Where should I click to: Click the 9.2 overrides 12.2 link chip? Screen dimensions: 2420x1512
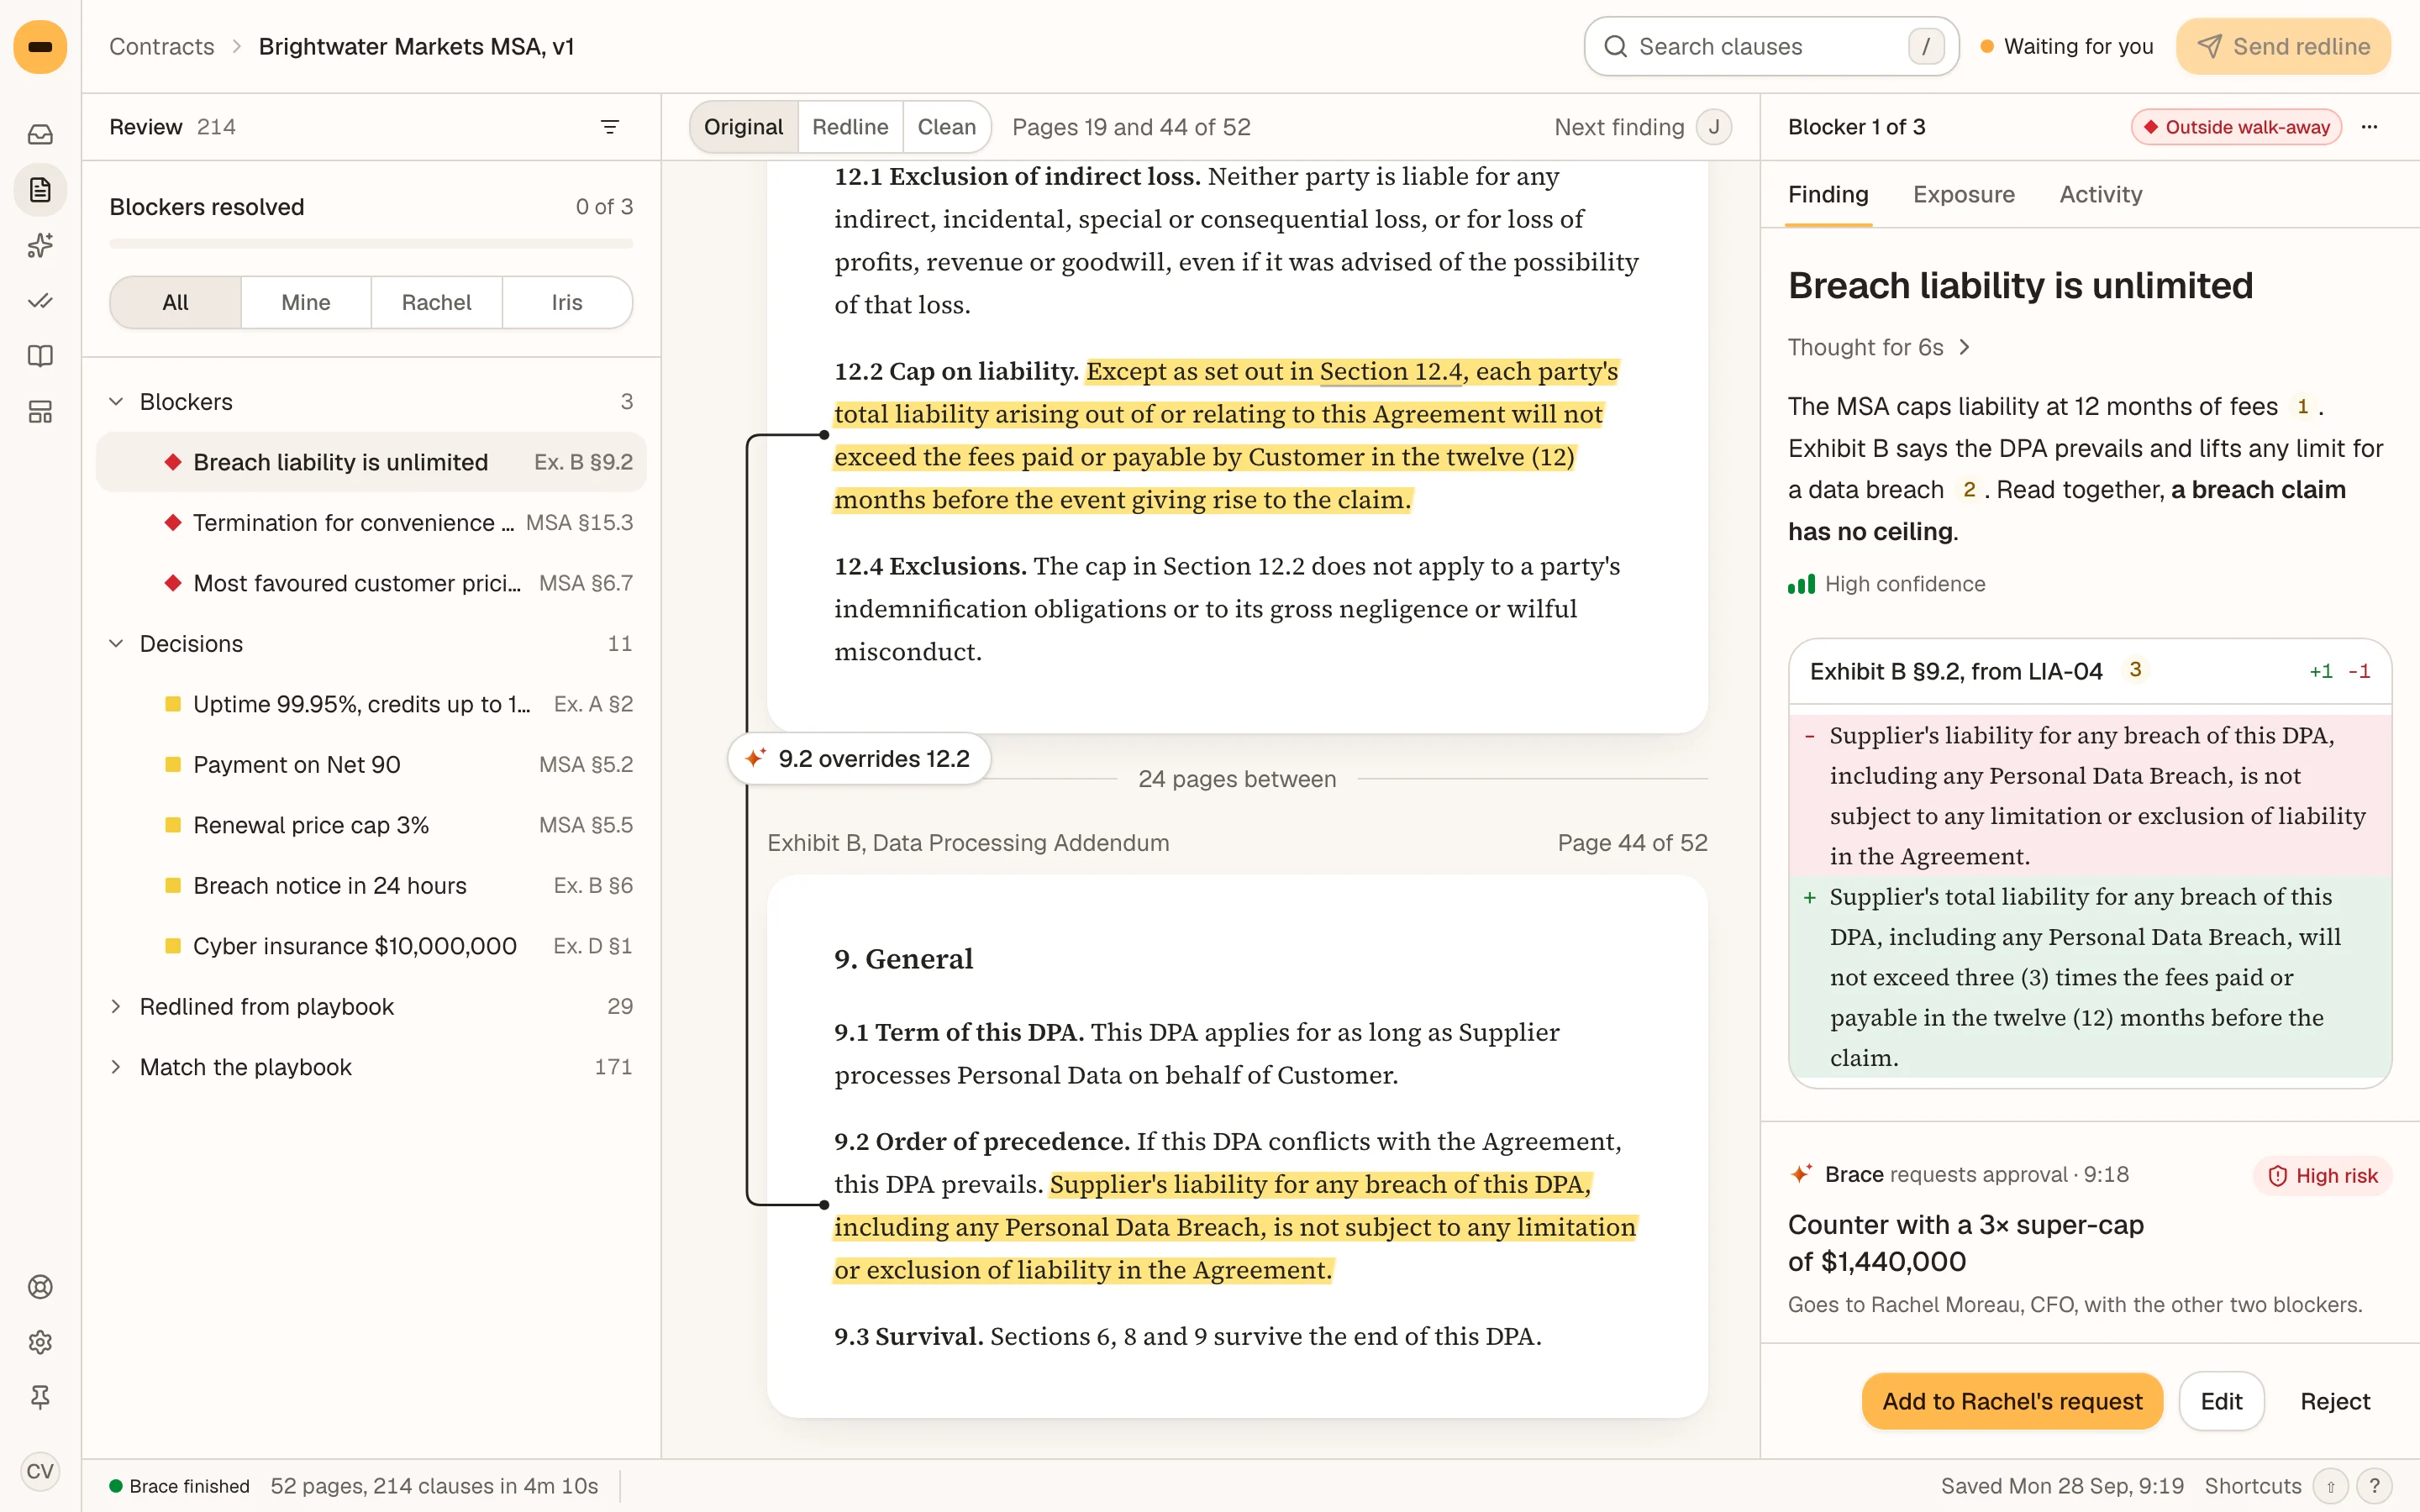click(859, 759)
